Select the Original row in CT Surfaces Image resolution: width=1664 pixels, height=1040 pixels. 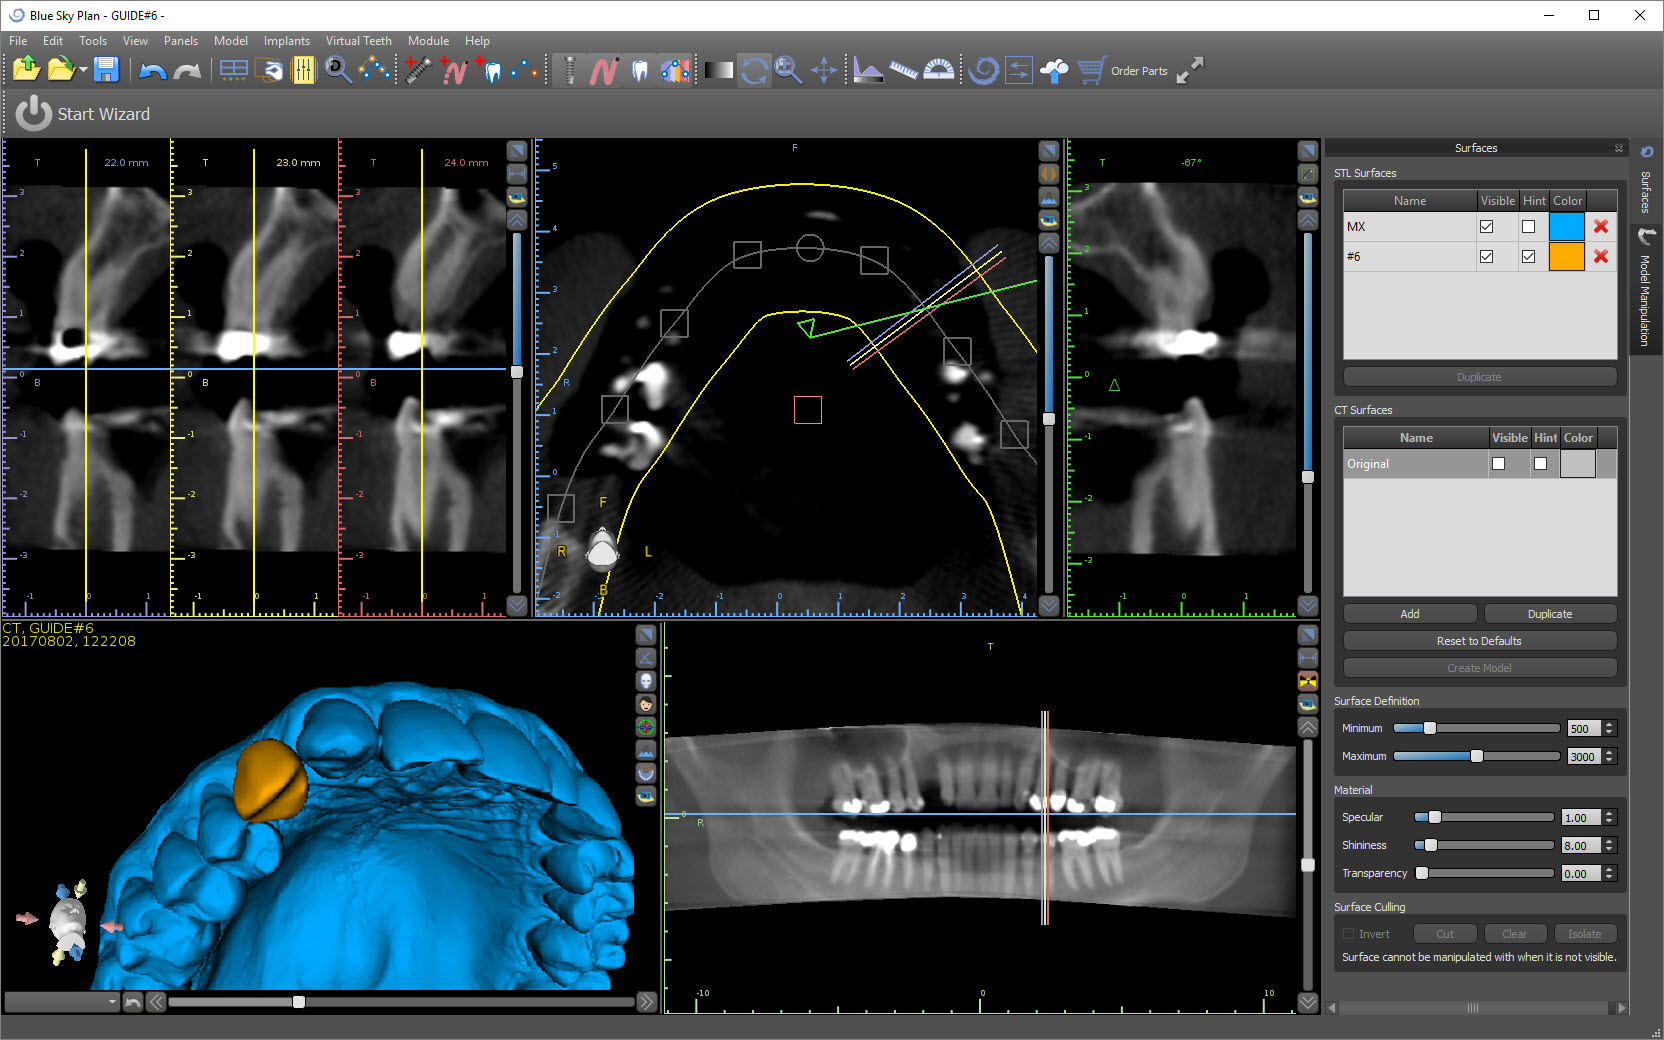coord(1480,464)
